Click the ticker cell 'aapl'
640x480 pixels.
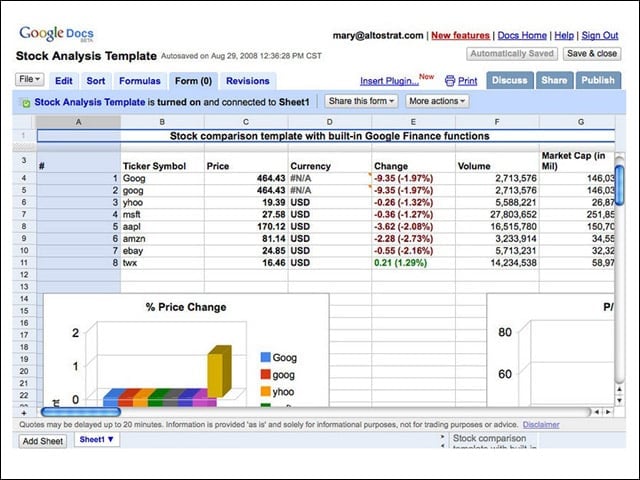pos(162,227)
